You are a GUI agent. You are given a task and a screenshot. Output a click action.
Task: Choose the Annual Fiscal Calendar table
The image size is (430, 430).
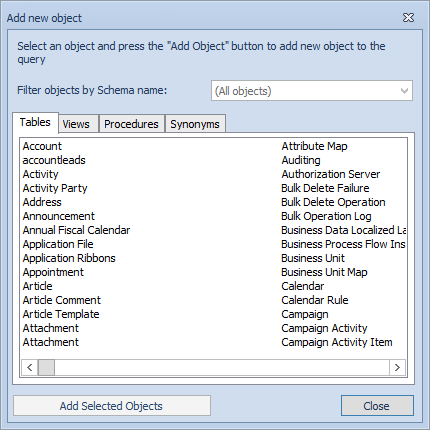click(x=76, y=230)
